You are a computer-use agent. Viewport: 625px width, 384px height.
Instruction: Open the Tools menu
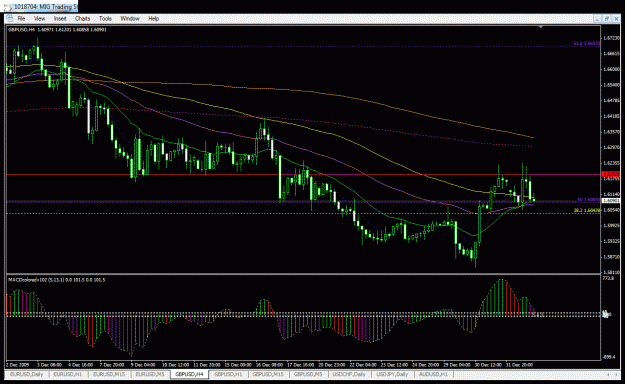coord(105,19)
